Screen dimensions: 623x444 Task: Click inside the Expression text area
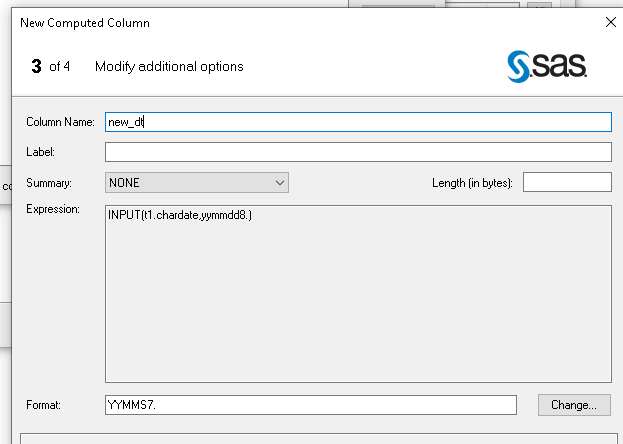pyautogui.click(x=358, y=300)
